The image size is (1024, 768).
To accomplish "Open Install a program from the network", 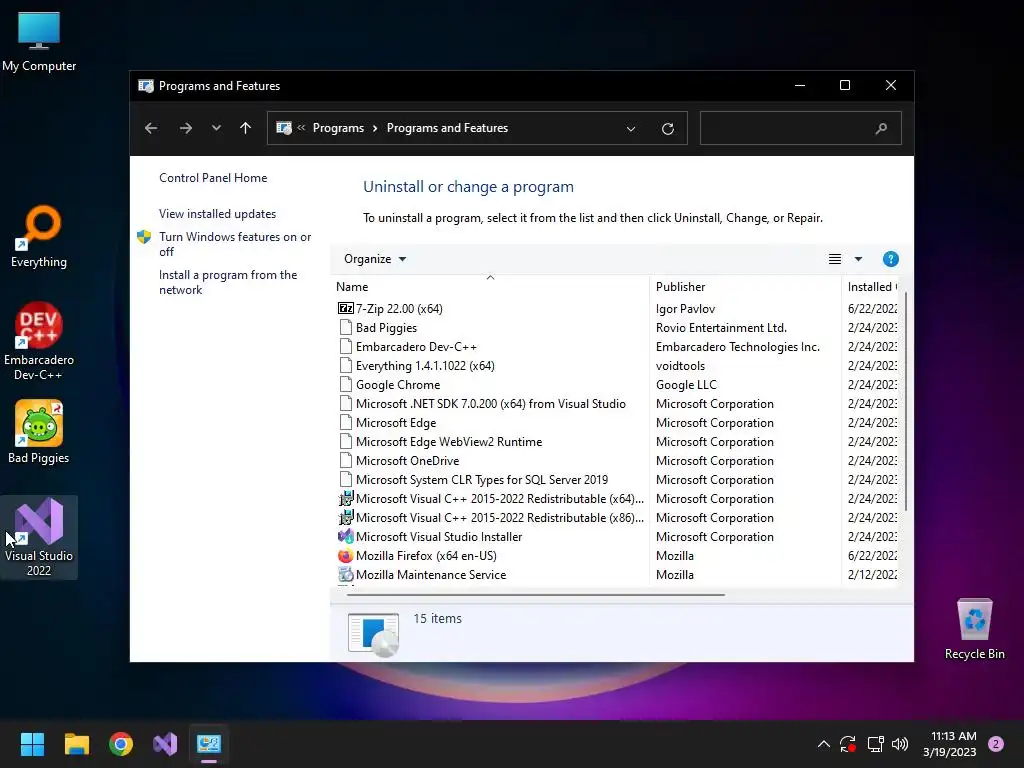I will [228, 282].
